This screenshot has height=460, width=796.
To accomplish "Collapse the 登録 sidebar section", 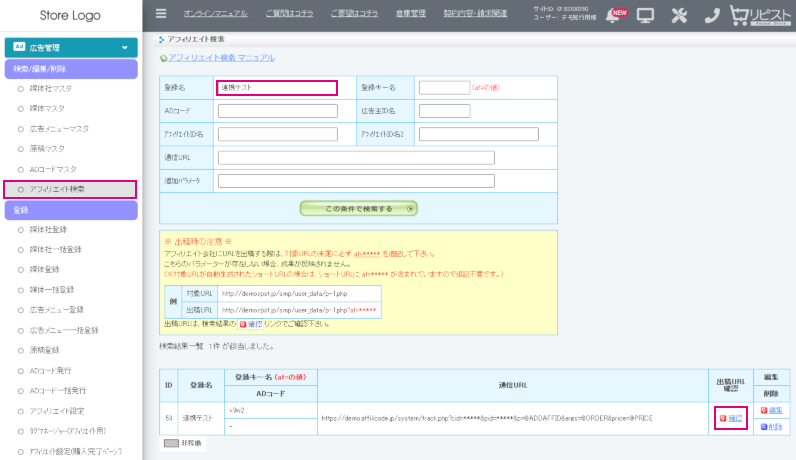I will tap(70, 210).
